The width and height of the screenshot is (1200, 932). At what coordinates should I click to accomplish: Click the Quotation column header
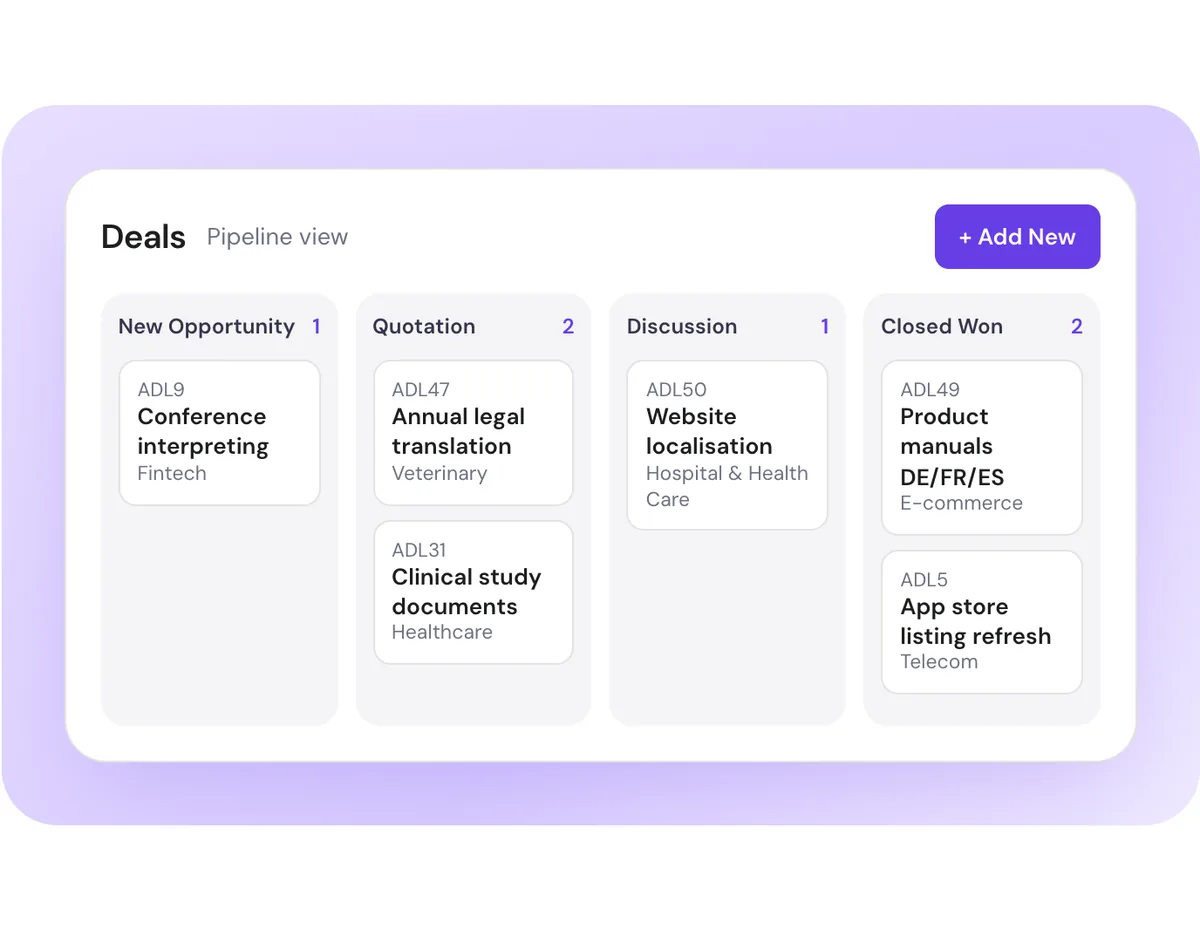coord(424,327)
